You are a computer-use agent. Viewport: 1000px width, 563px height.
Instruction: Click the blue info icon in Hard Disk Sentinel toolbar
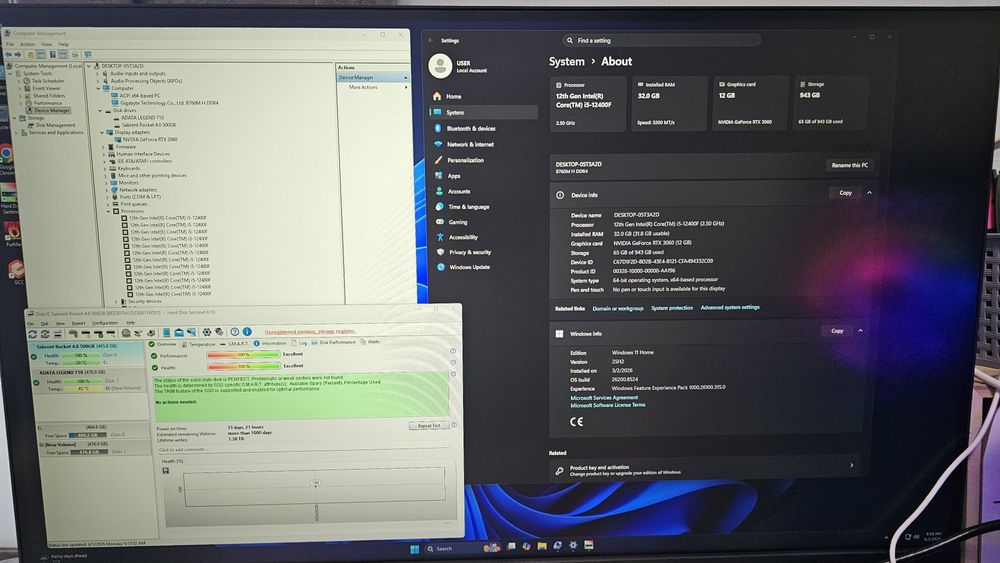click(x=247, y=332)
